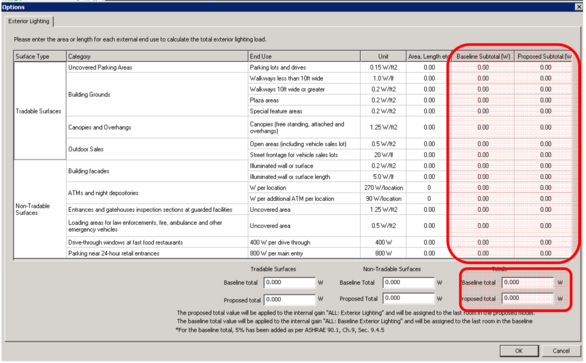Click the 0.15 W/ft2 unit cell

point(383,67)
